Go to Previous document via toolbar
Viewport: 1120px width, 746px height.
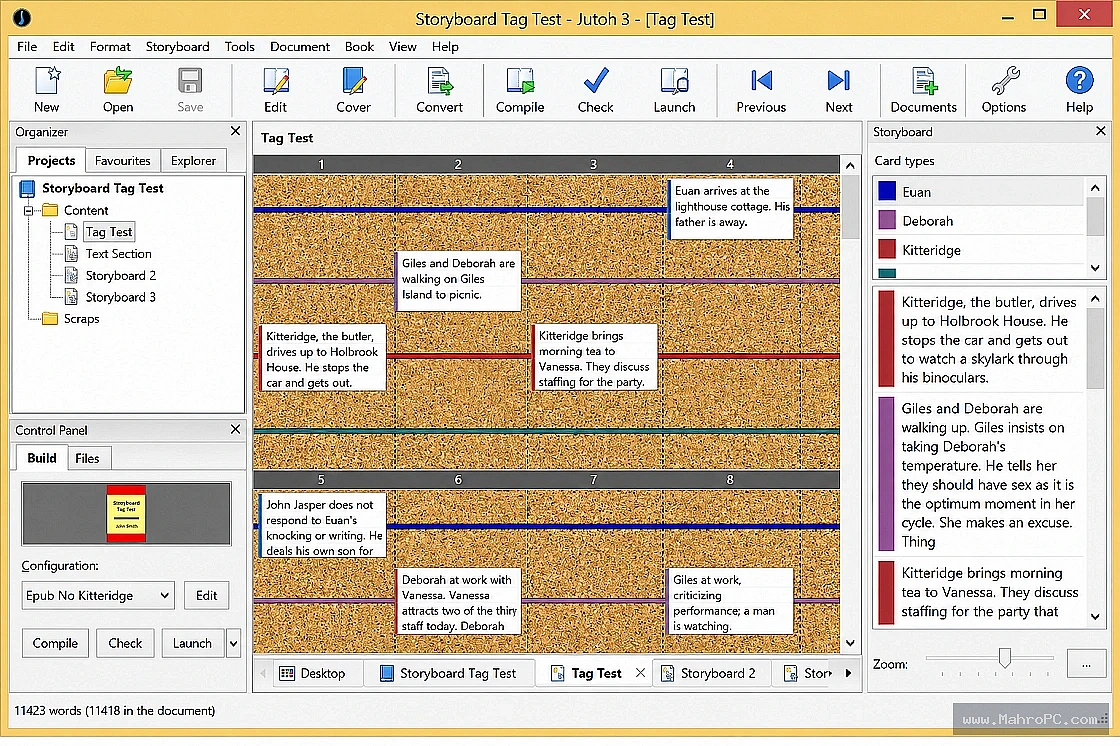tap(761, 89)
